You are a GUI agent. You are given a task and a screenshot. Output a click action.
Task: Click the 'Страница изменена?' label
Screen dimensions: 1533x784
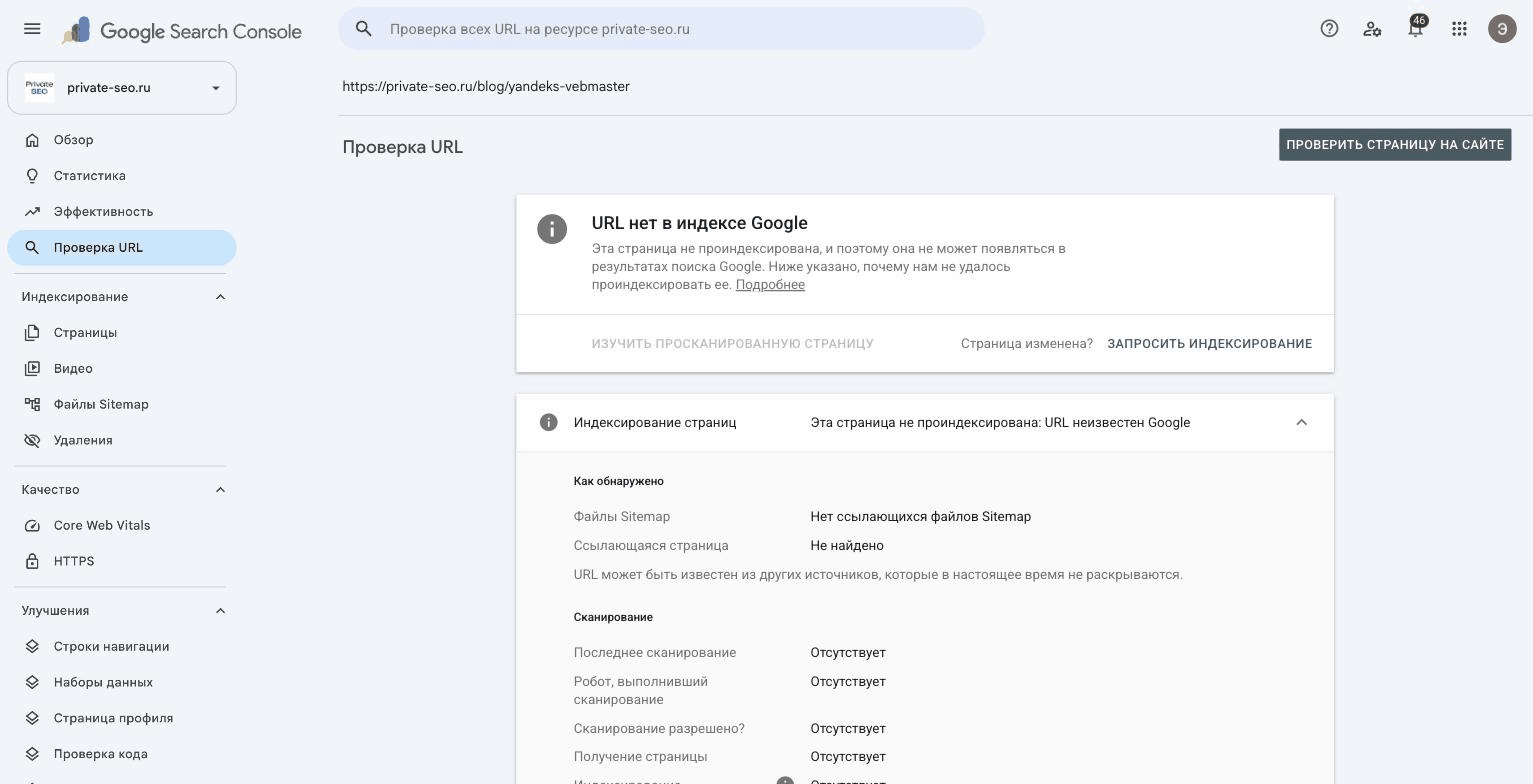click(1027, 344)
